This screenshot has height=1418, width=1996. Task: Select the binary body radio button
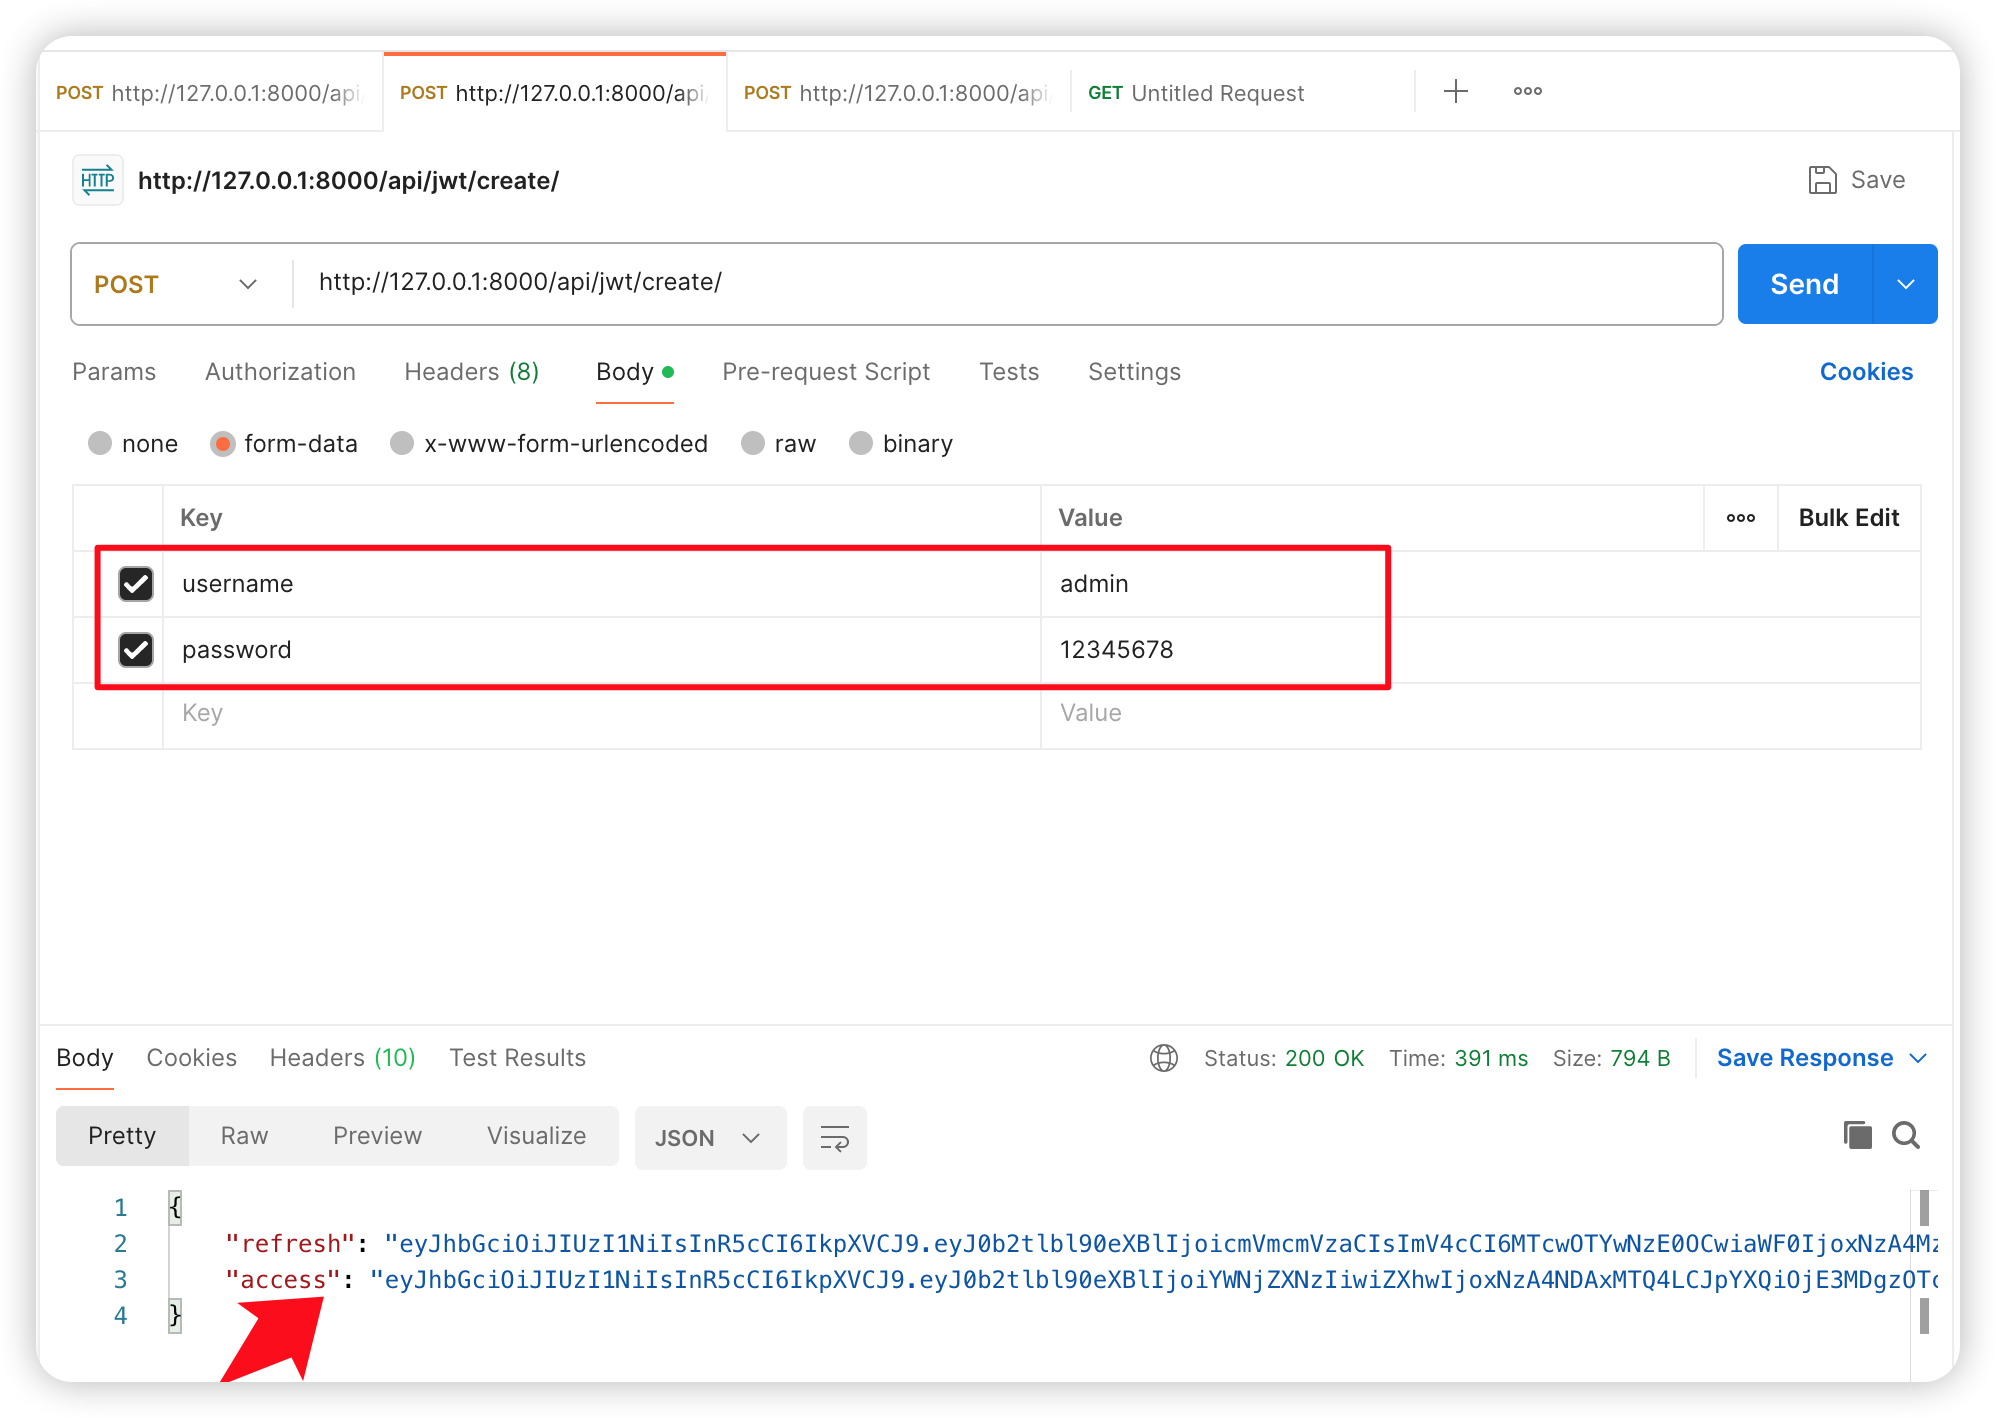(x=861, y=443)
